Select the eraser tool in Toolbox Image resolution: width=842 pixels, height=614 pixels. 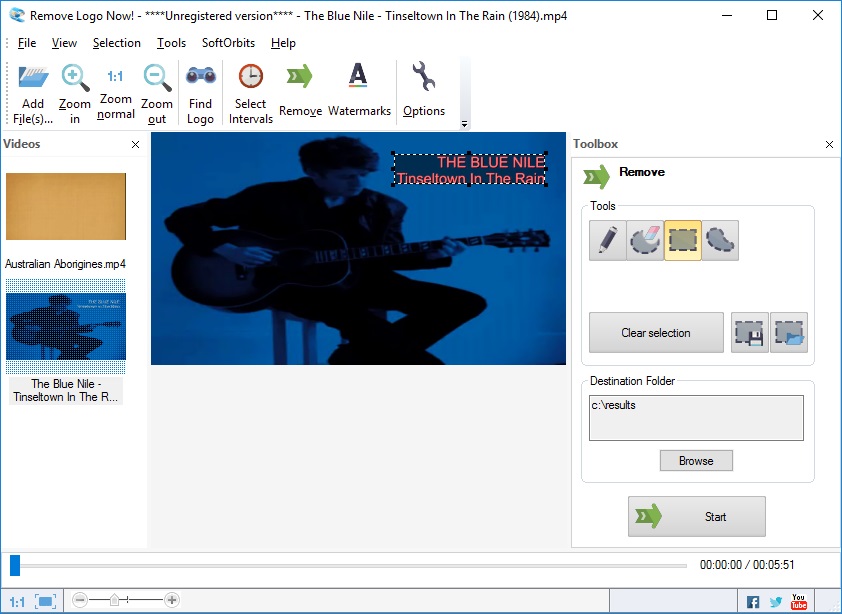coord(645,240)
